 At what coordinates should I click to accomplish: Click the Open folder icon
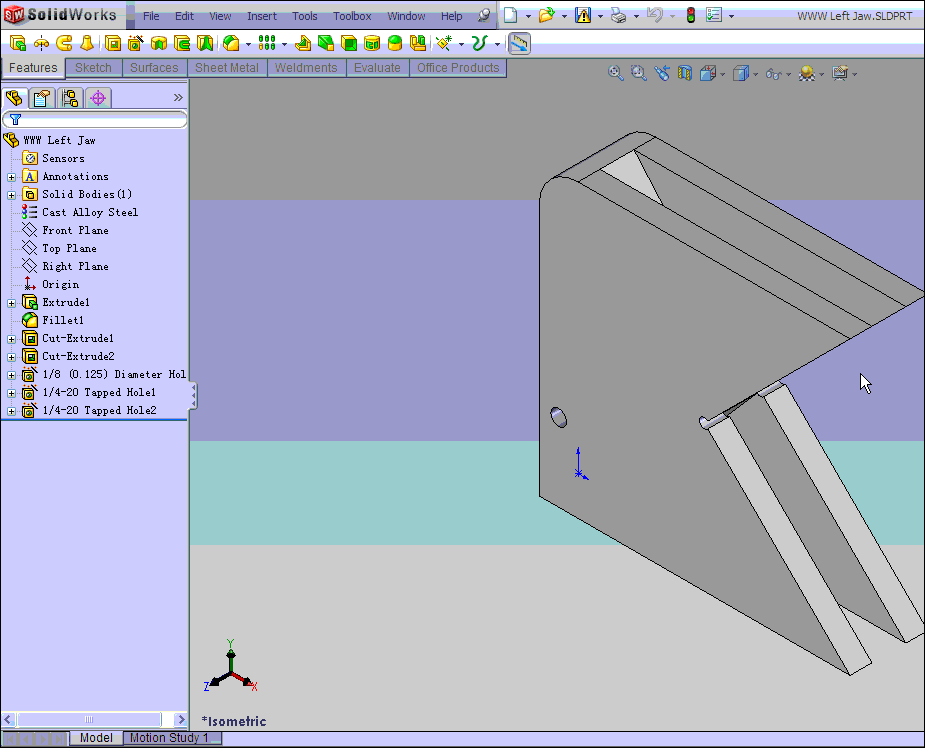(547, 15)
